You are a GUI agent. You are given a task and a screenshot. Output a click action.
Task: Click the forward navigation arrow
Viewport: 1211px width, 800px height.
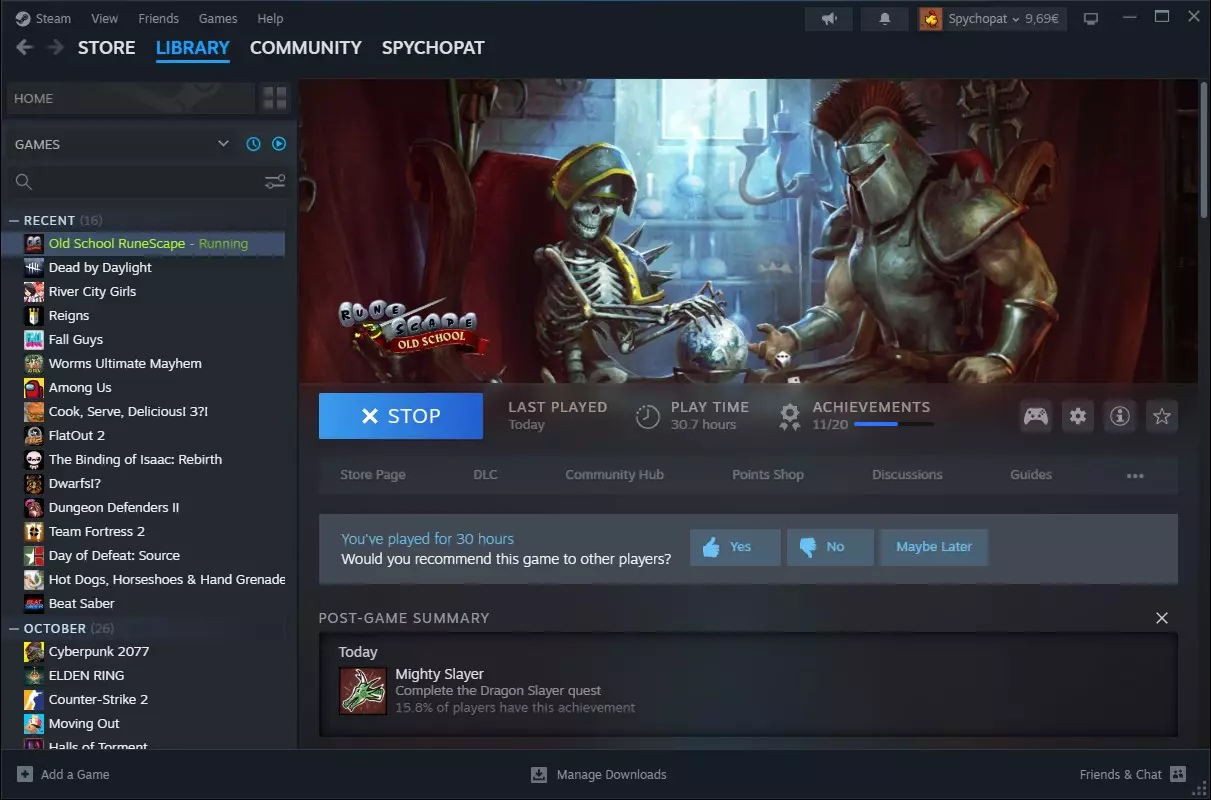pyautogui.click(x=56, y=48)
